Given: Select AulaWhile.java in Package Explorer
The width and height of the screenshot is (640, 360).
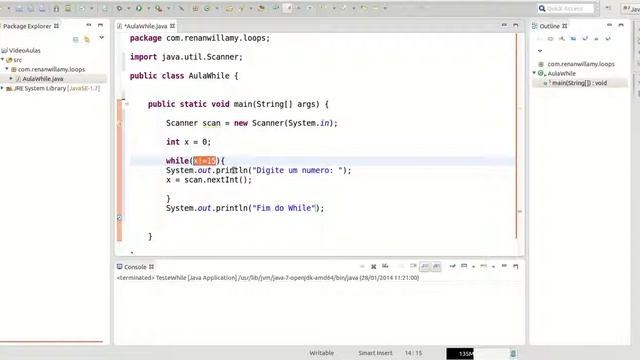Looking at the screenshot, I should tap(42, 79).
